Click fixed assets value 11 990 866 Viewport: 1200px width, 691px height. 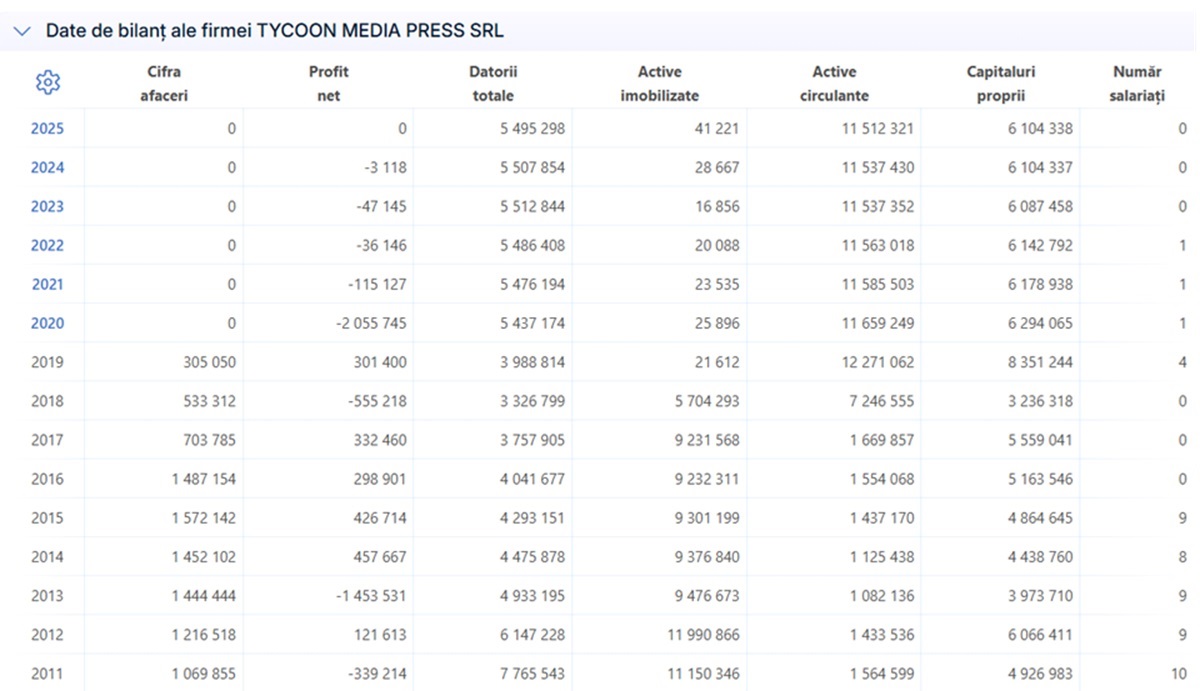point(702,635)
